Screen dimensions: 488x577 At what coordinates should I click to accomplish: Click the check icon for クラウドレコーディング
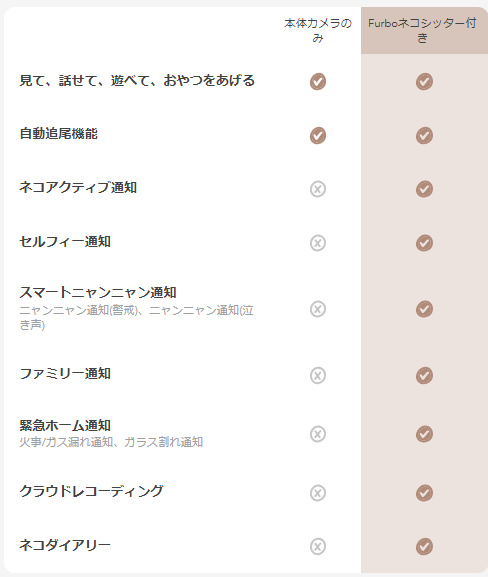(x=424, y=493)
